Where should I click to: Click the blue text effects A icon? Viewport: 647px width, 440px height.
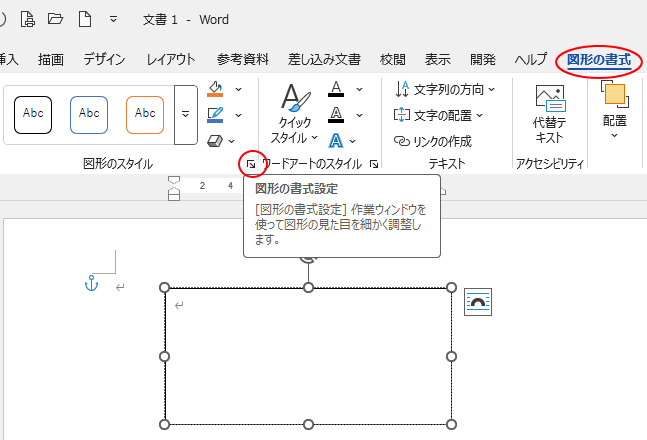point(336,141)
